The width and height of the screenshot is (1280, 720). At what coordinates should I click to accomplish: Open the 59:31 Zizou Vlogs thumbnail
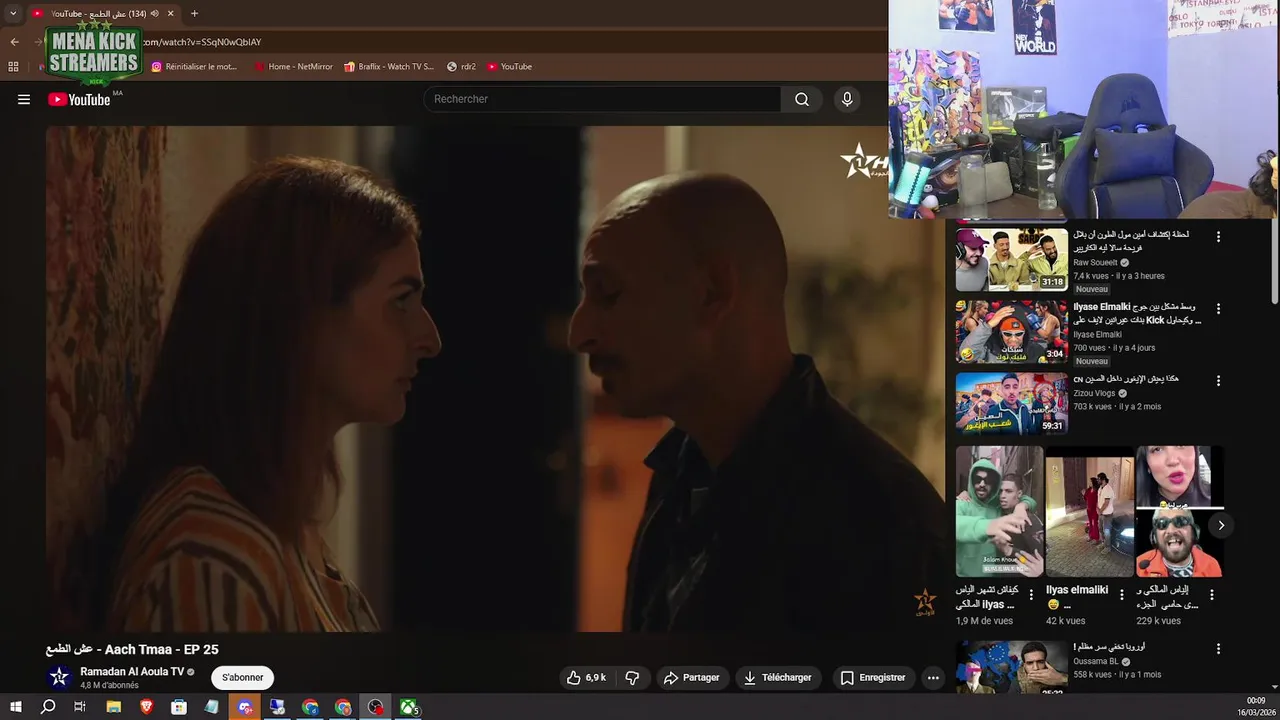[1012, 404]
